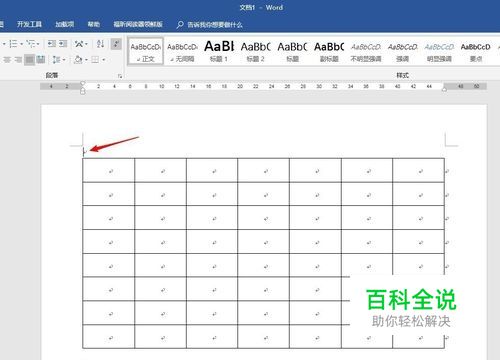Place cursor in the table's bottom-left cell
Screen dimensions: 500x360
[109, 337]
